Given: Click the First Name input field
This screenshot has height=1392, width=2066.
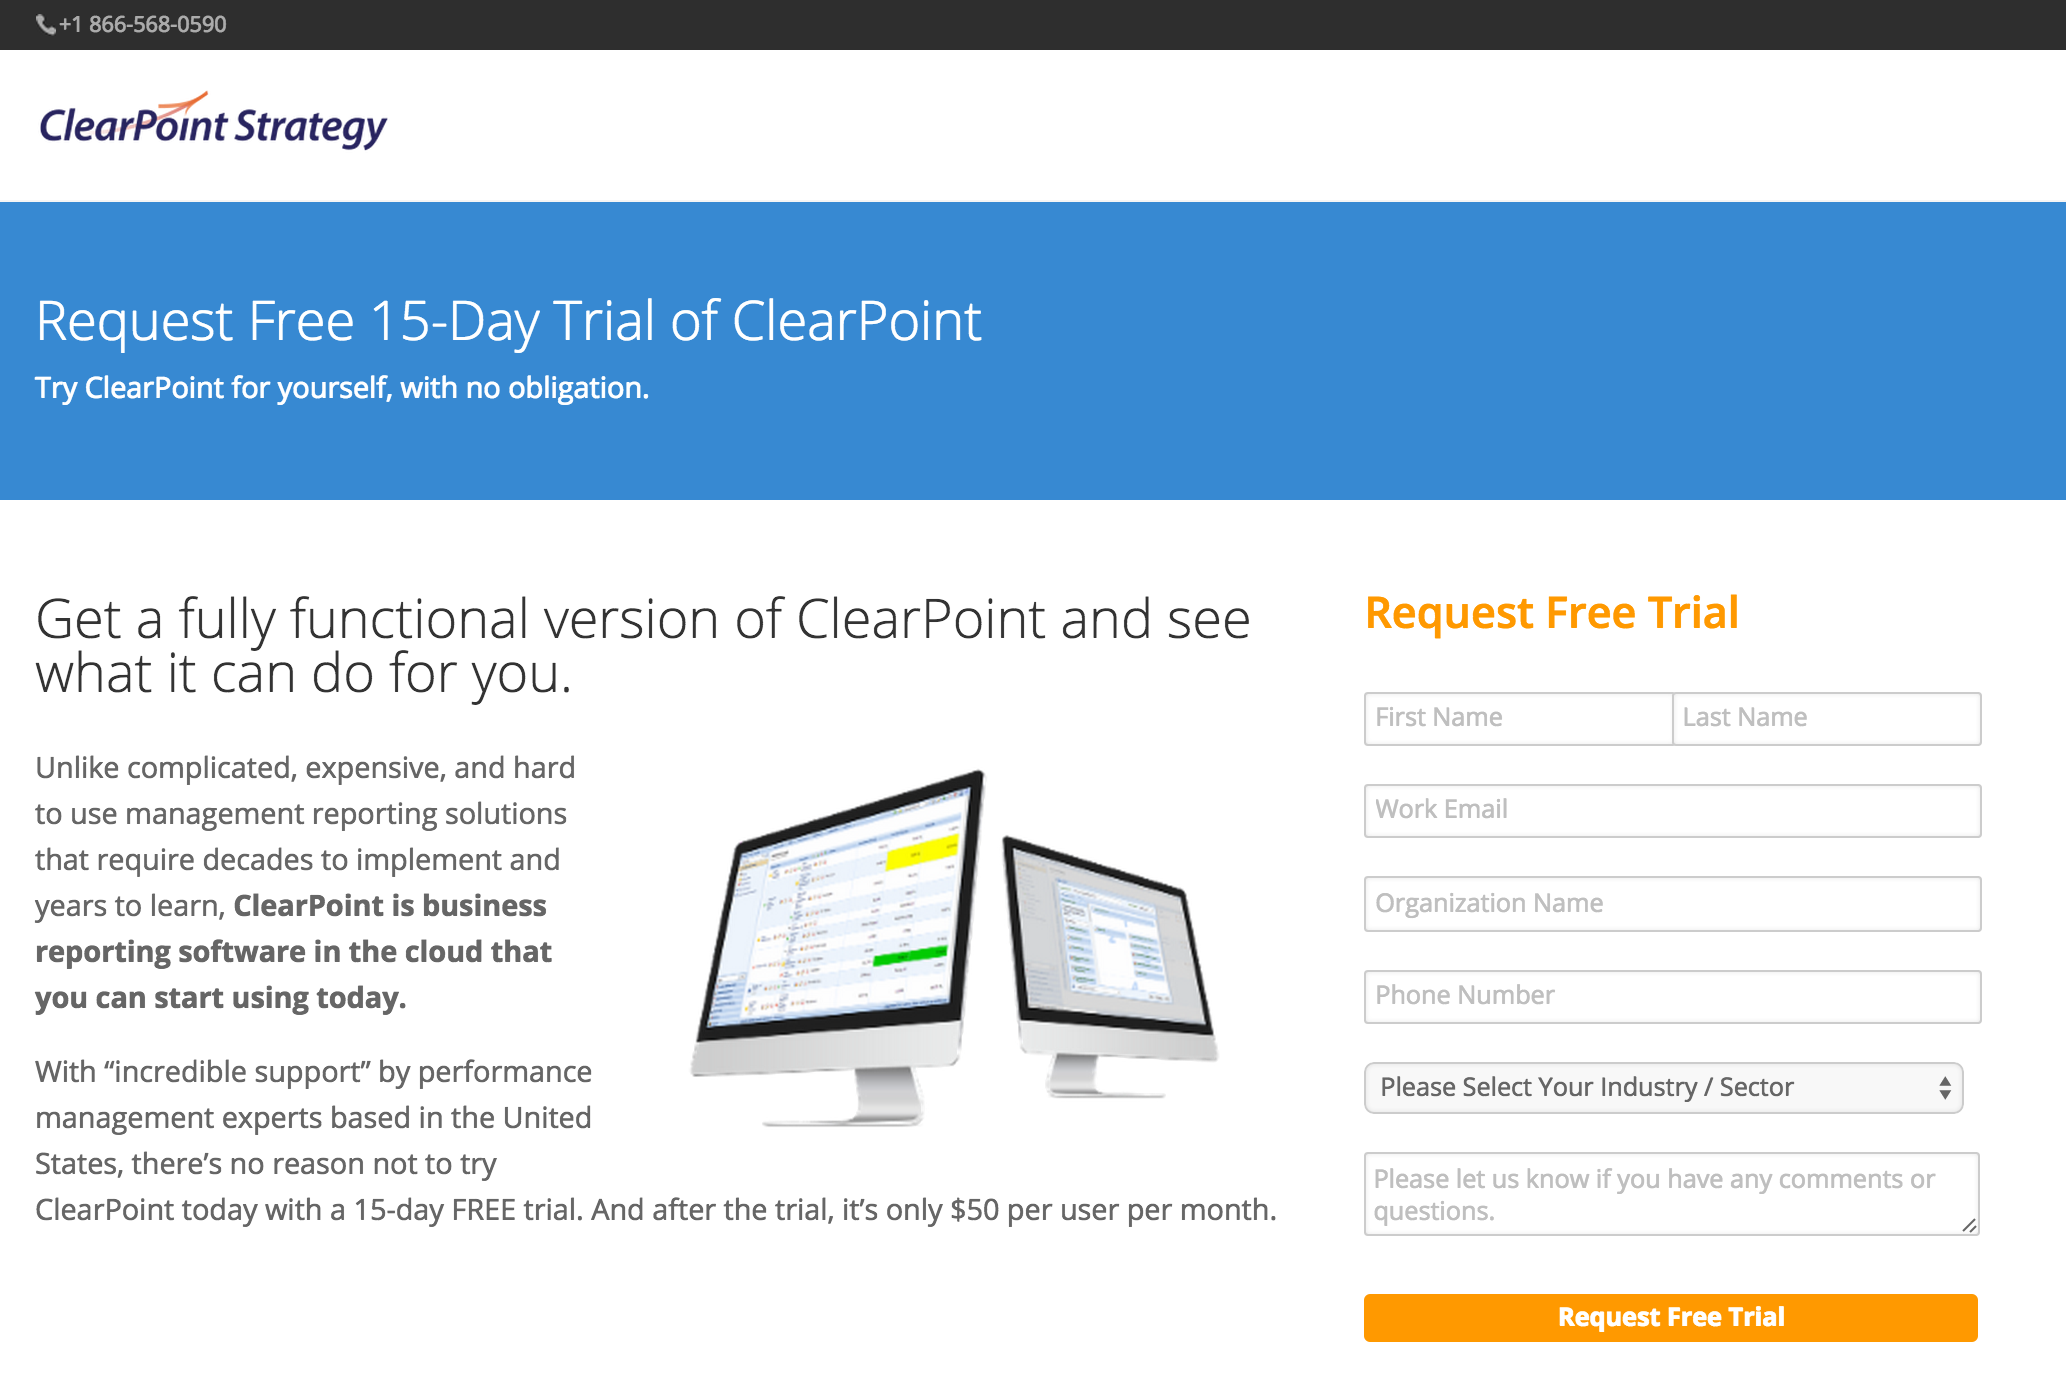Looking at the screenshot, I should click(x=1515, y=718).
